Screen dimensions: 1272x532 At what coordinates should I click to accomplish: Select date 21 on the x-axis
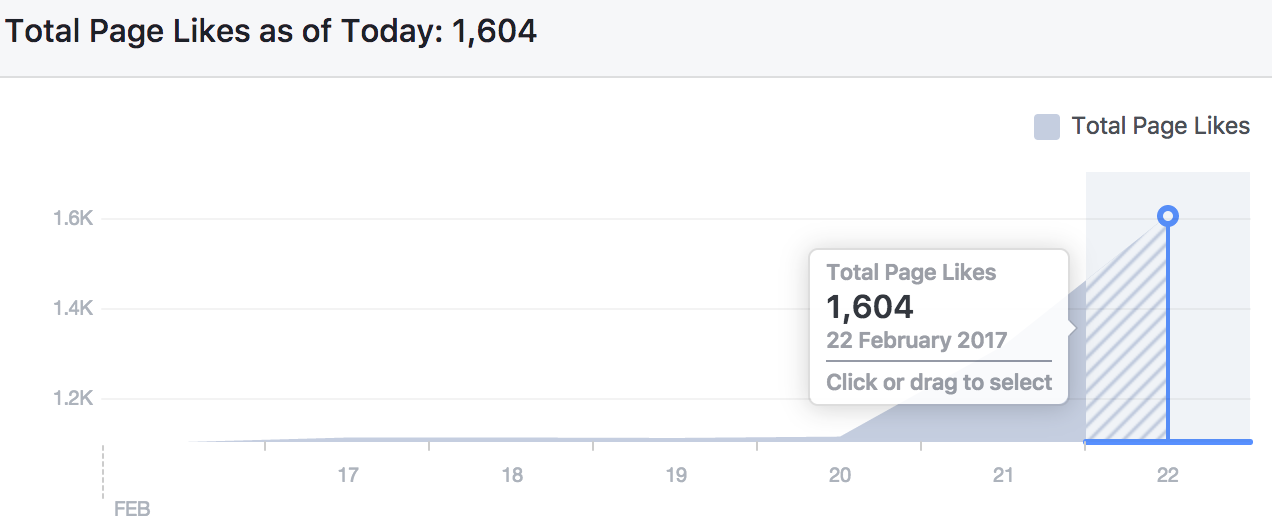click(x=1004, y=475)
